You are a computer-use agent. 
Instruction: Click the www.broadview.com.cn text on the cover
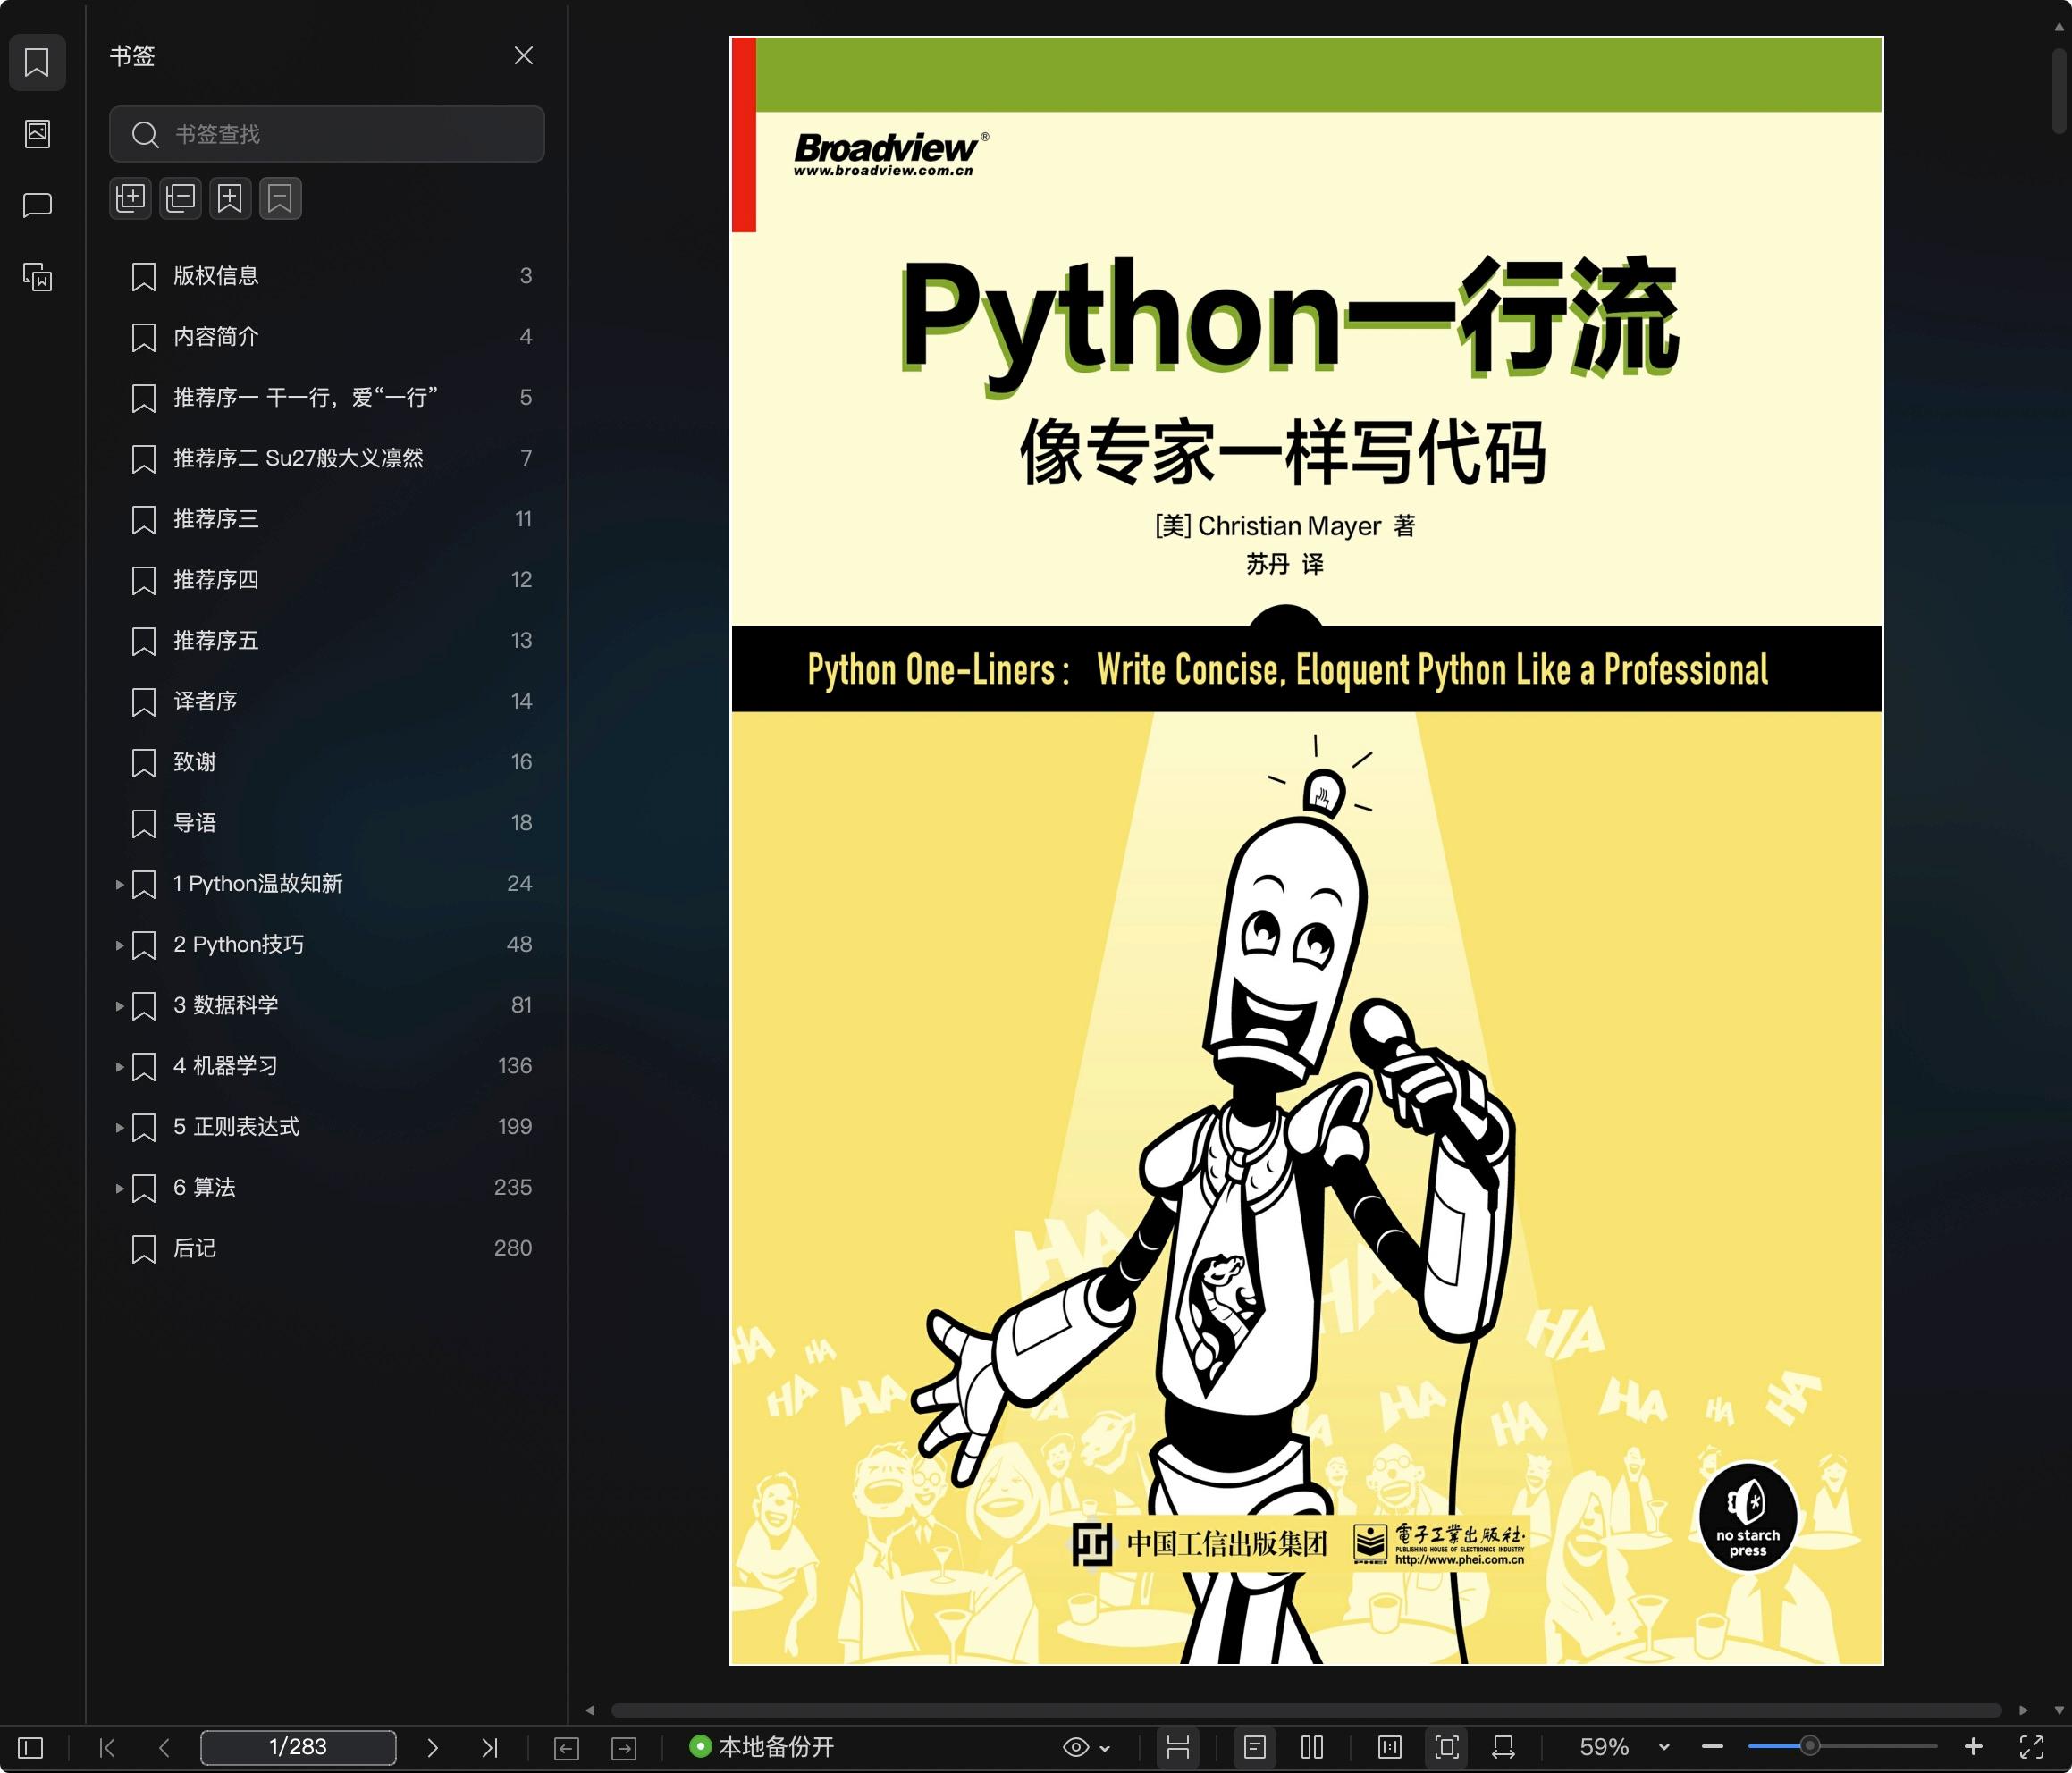[x=883, y=171]
